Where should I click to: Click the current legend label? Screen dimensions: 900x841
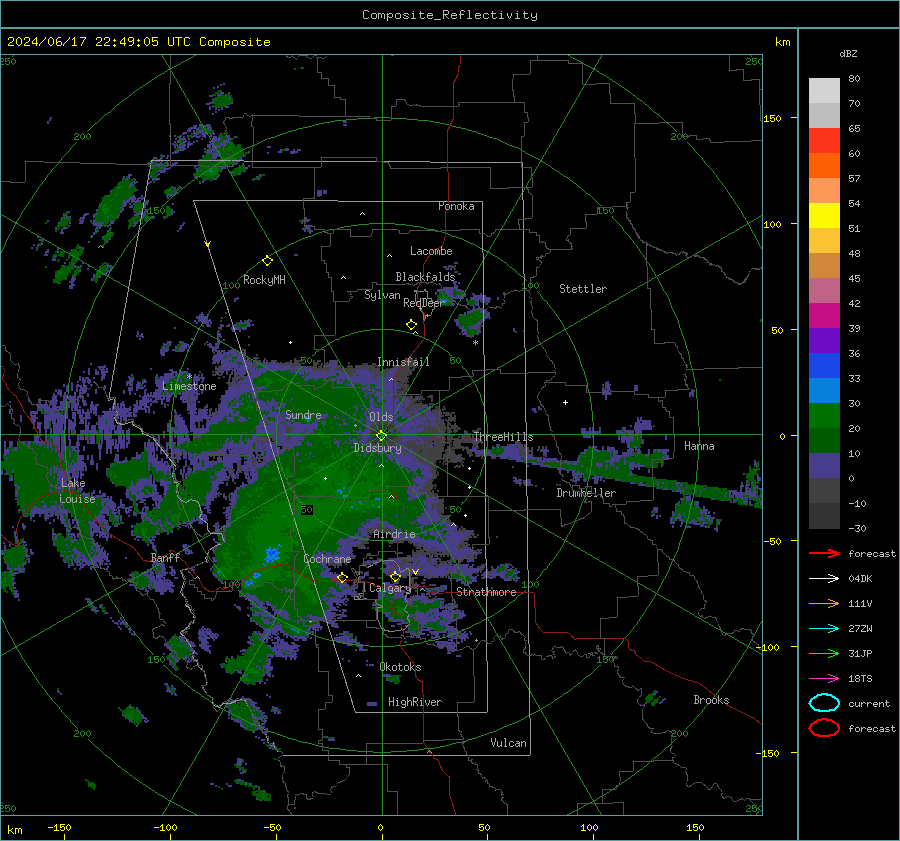point(869,704)
